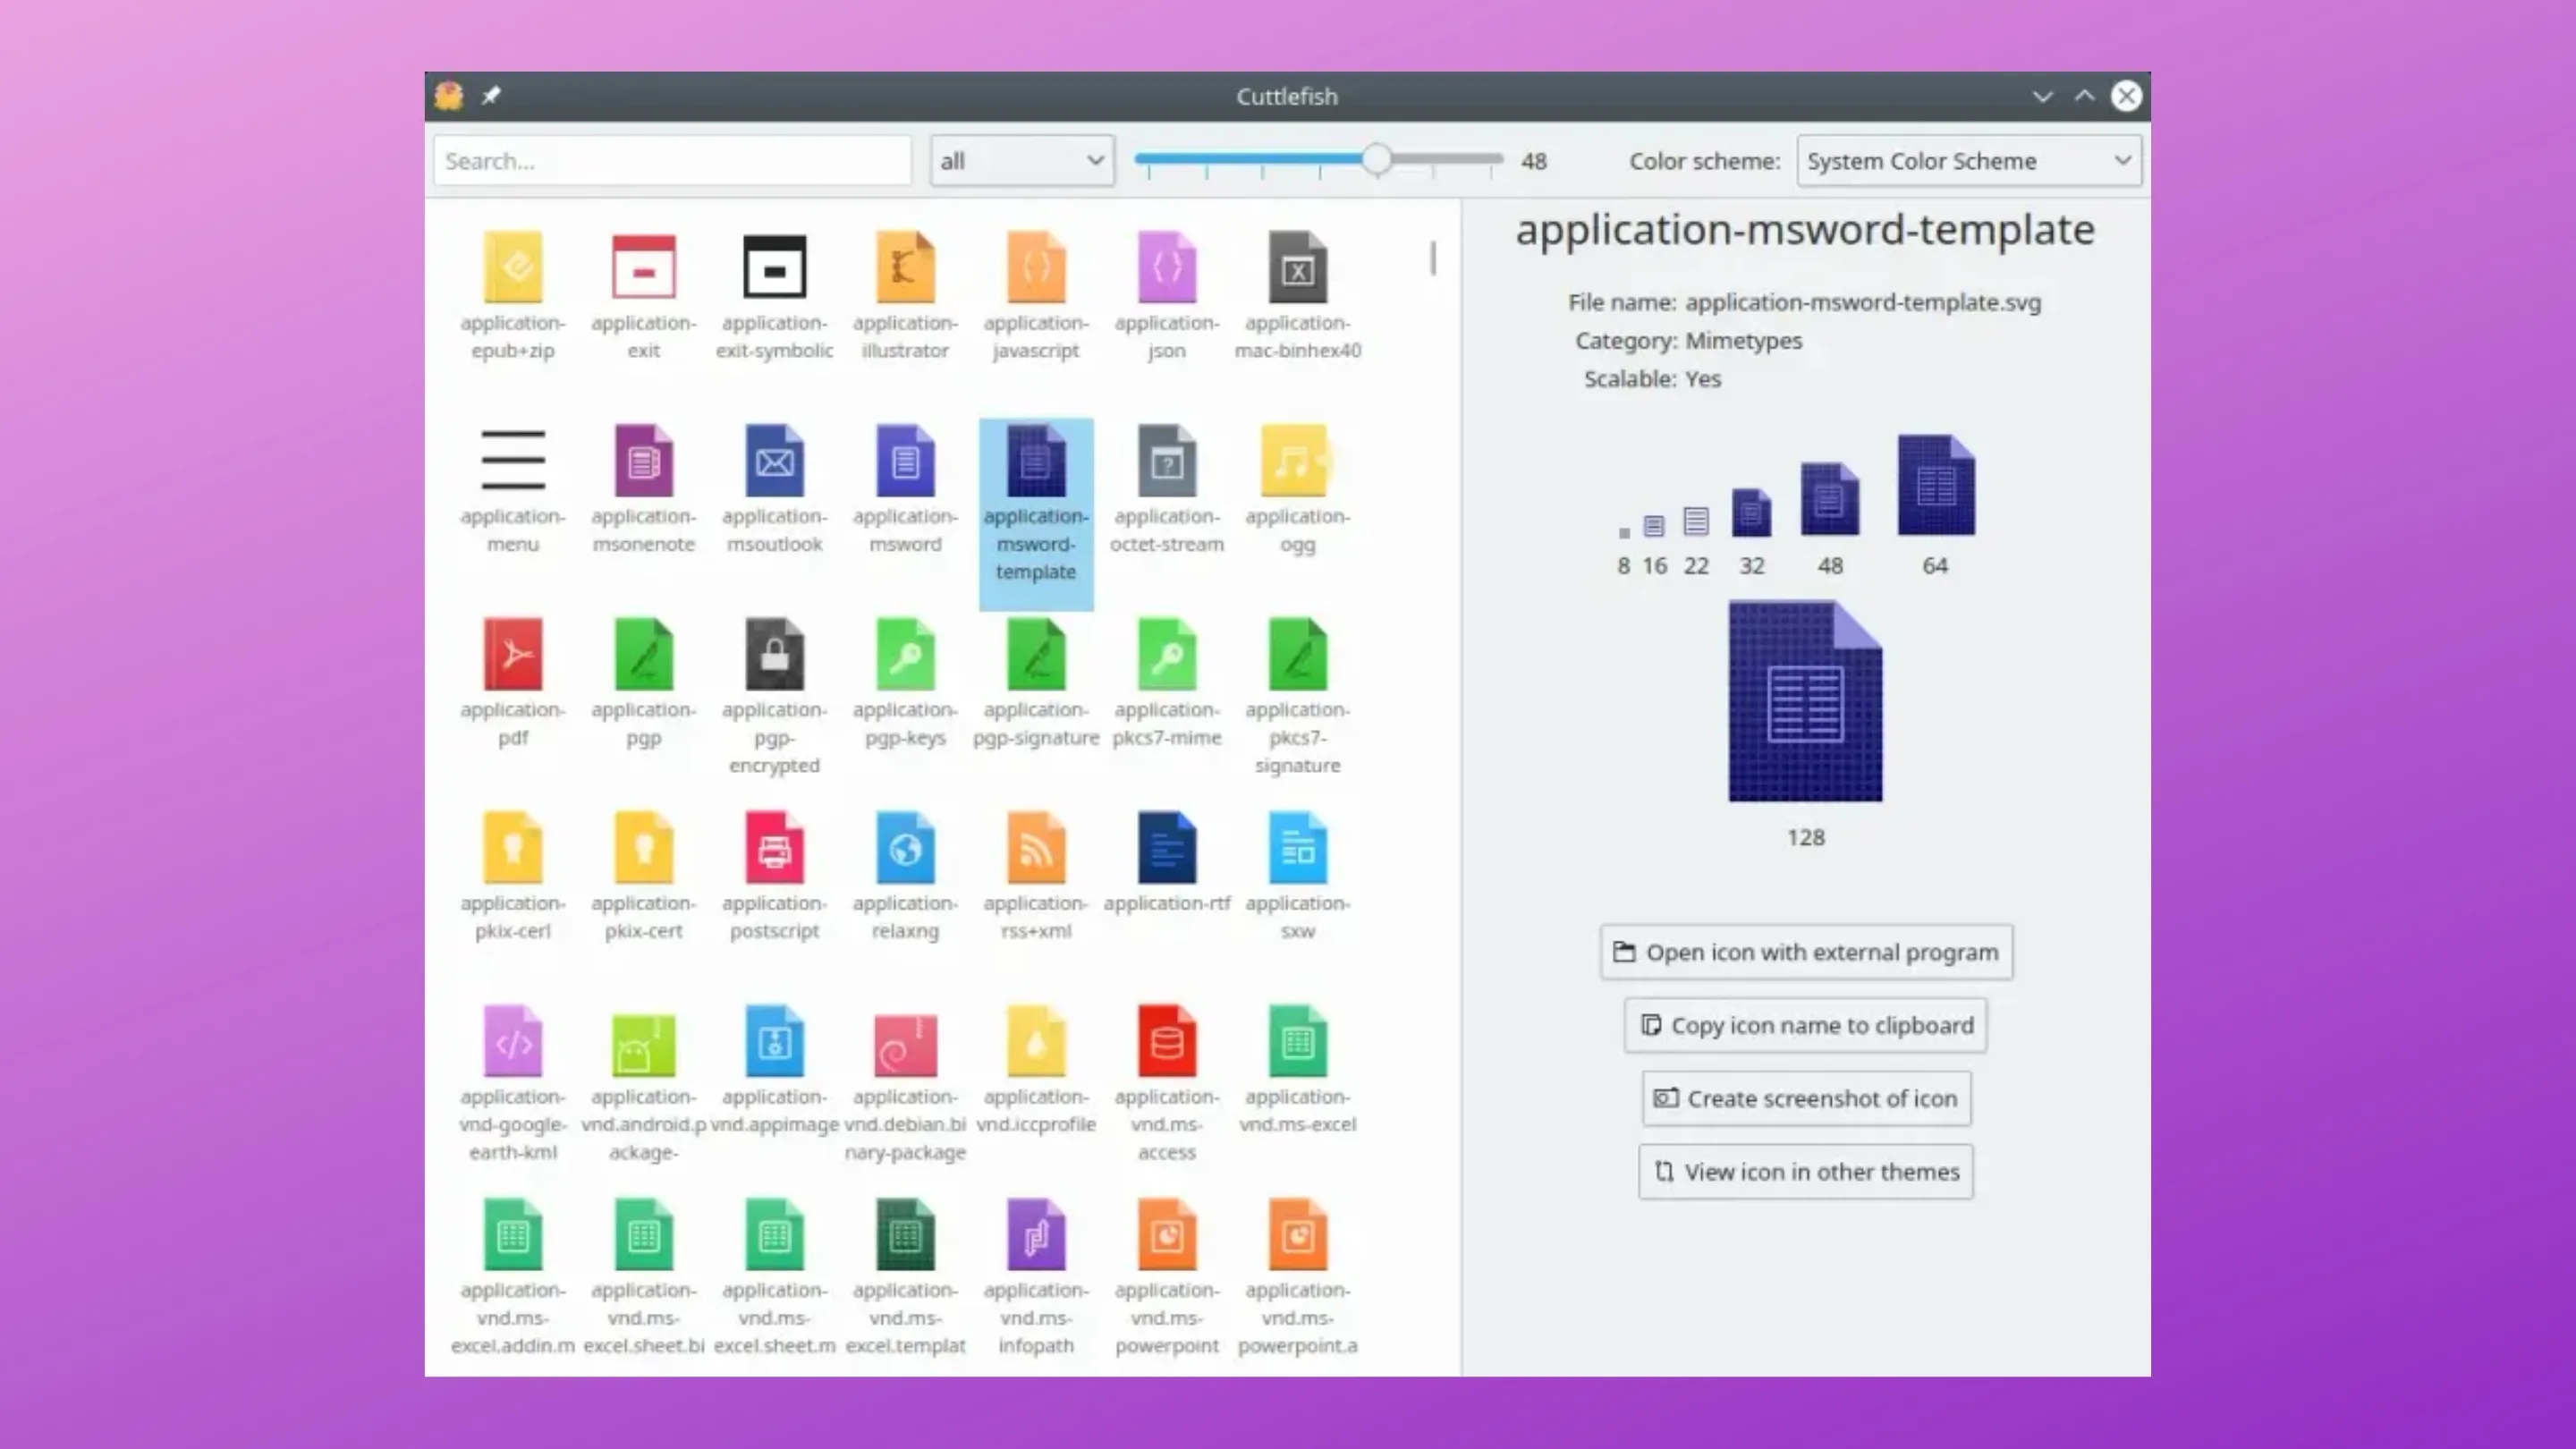Choose the application-pgp pen icon
The width and height of the screenshot is (2576, 1449).
click(644, 654)
